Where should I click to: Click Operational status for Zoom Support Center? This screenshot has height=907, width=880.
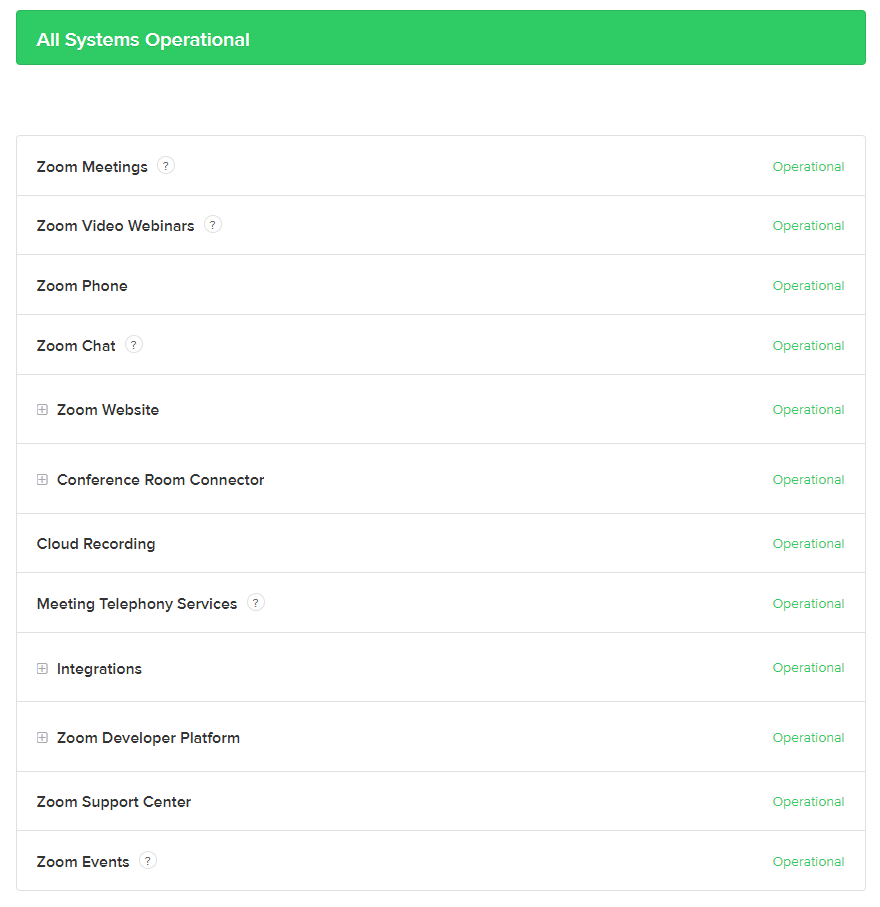click(x=808, y=802)
